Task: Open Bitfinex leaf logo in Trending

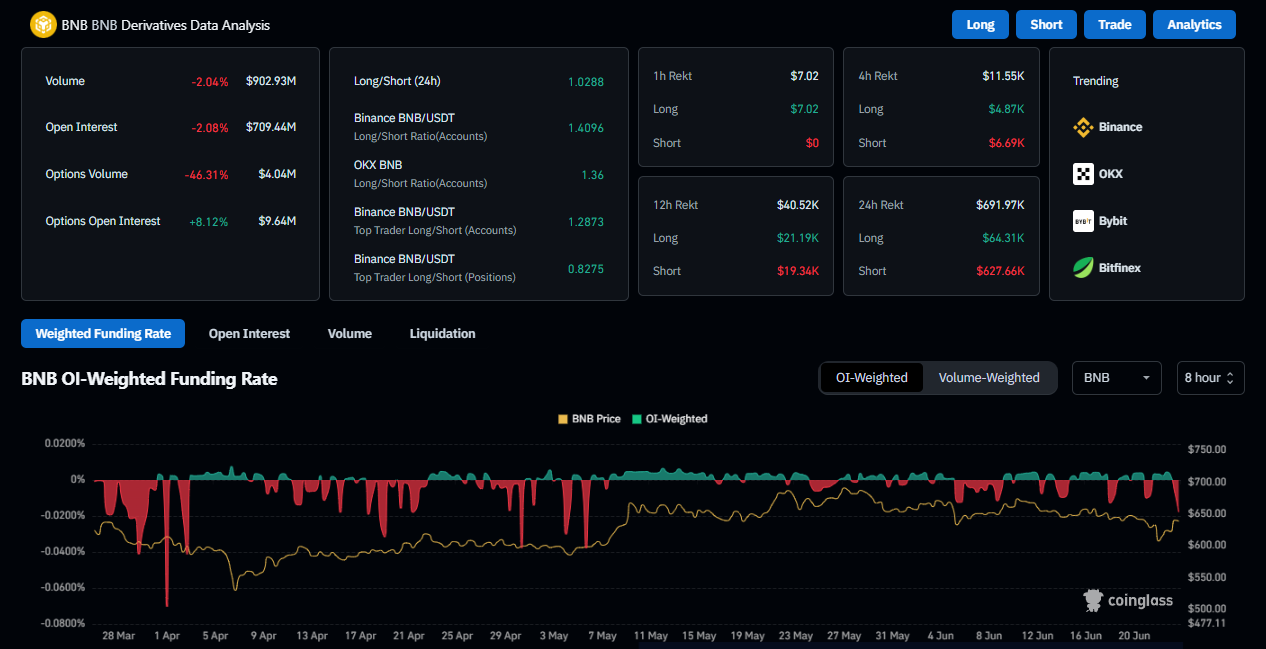Action: coord(1083,268)
